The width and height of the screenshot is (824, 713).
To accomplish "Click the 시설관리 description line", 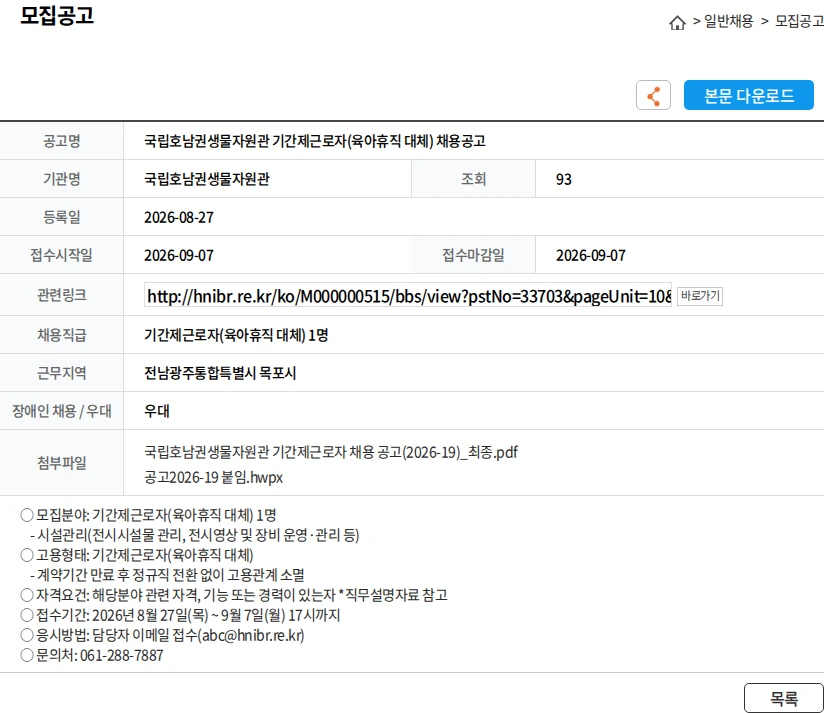I will tap(194, 535).
